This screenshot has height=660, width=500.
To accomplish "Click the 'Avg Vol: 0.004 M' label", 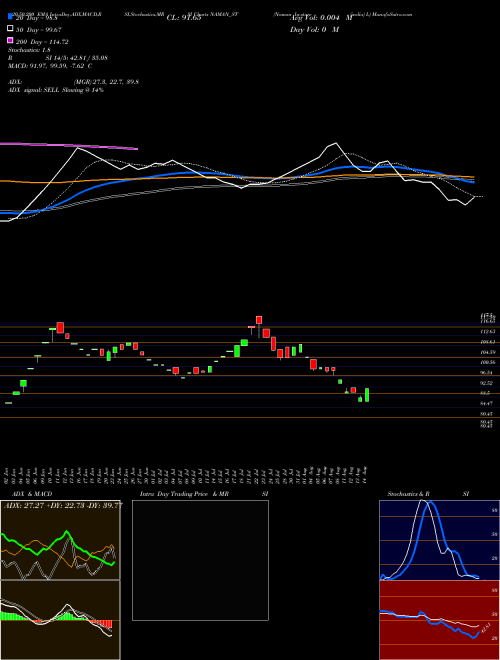I will (321, 18).
